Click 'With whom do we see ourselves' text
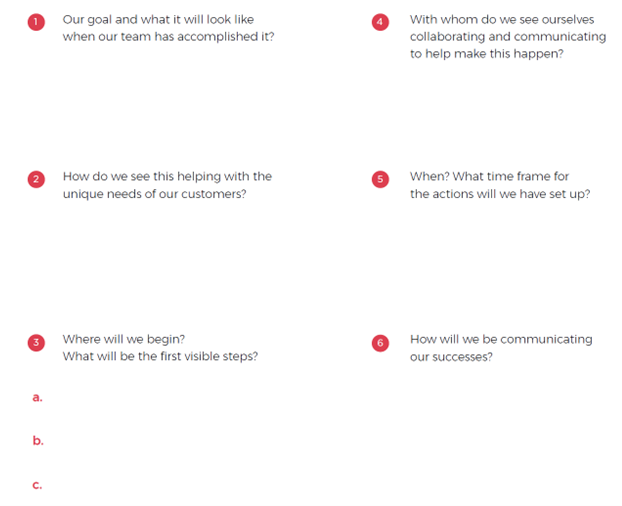 pos(502,19)
